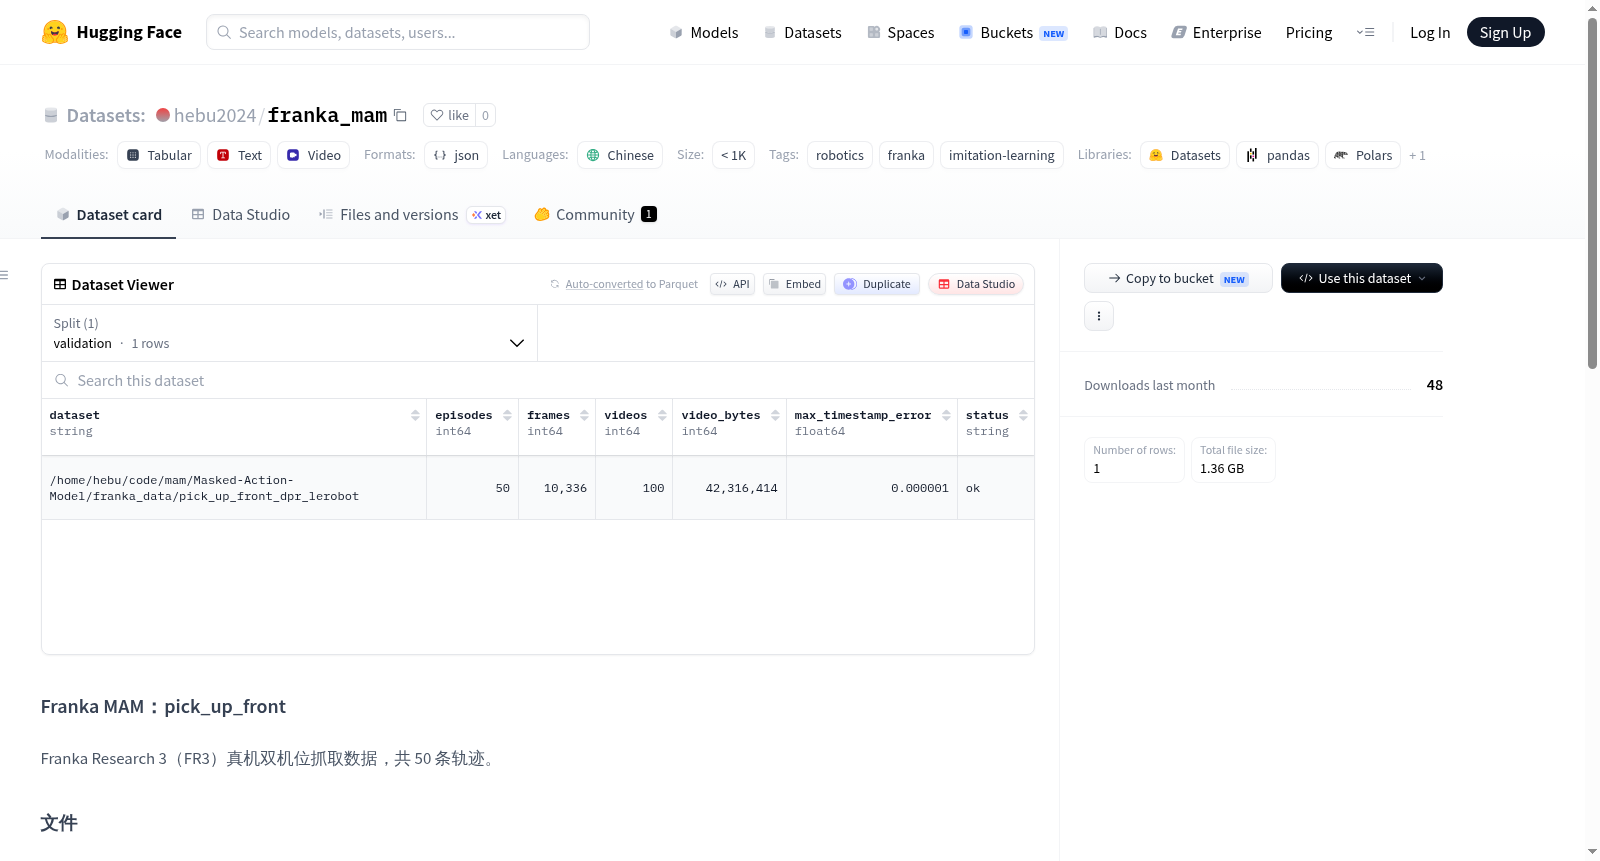
Task: Click the Duplicate button
Action: click(877, 284)
